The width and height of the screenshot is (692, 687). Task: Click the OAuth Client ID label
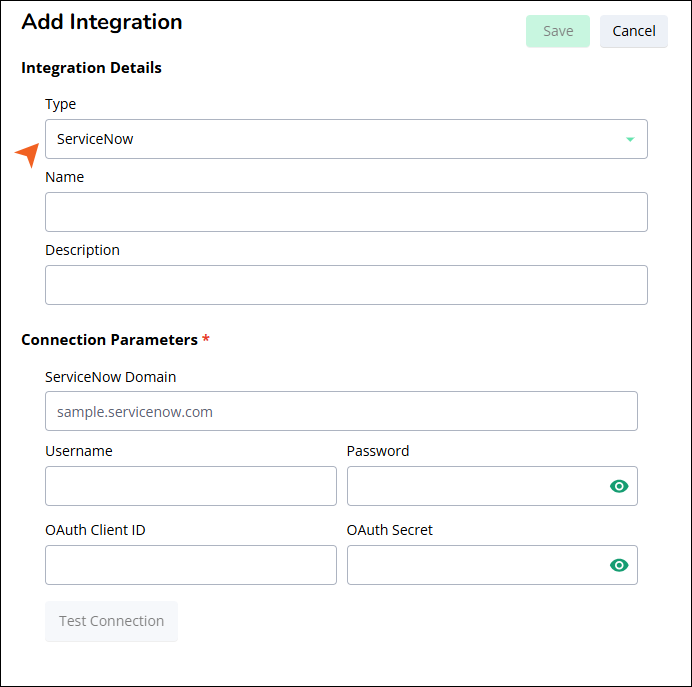(x=95, y=530)
